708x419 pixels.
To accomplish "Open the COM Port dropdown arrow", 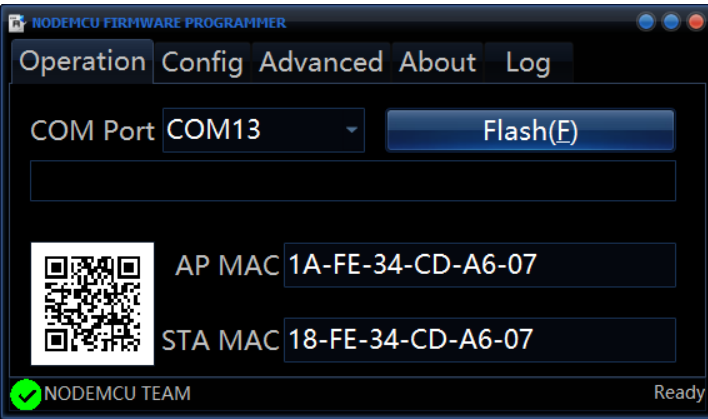I will [352, 130].
